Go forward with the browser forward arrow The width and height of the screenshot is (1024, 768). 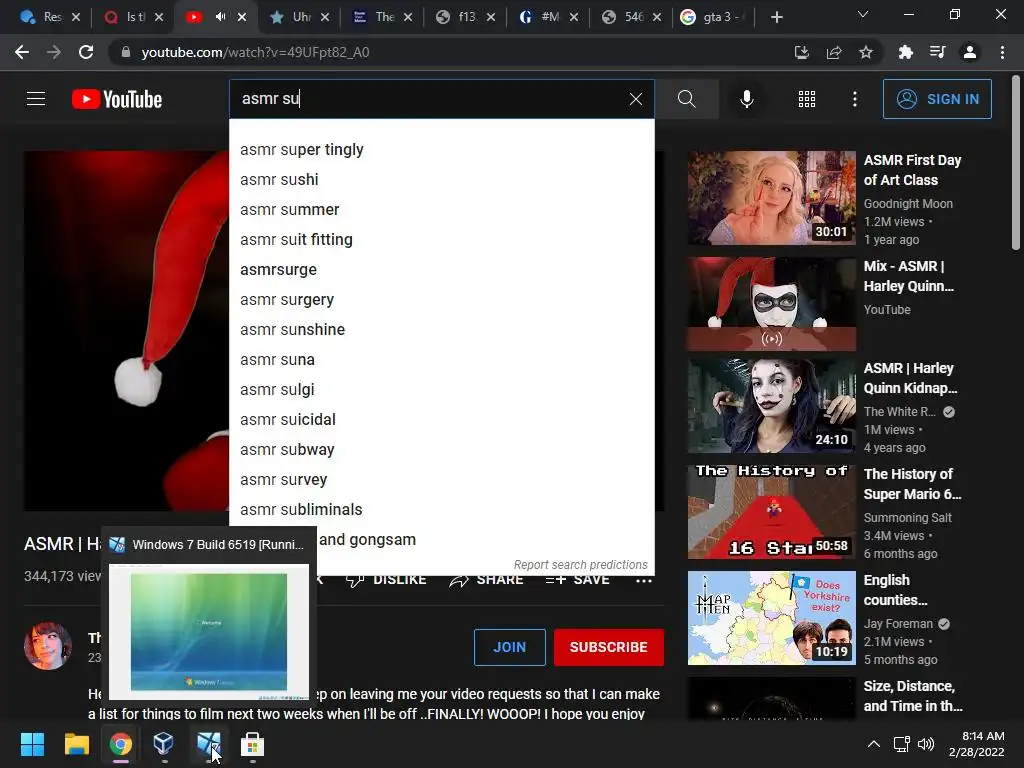pos(54,52)
